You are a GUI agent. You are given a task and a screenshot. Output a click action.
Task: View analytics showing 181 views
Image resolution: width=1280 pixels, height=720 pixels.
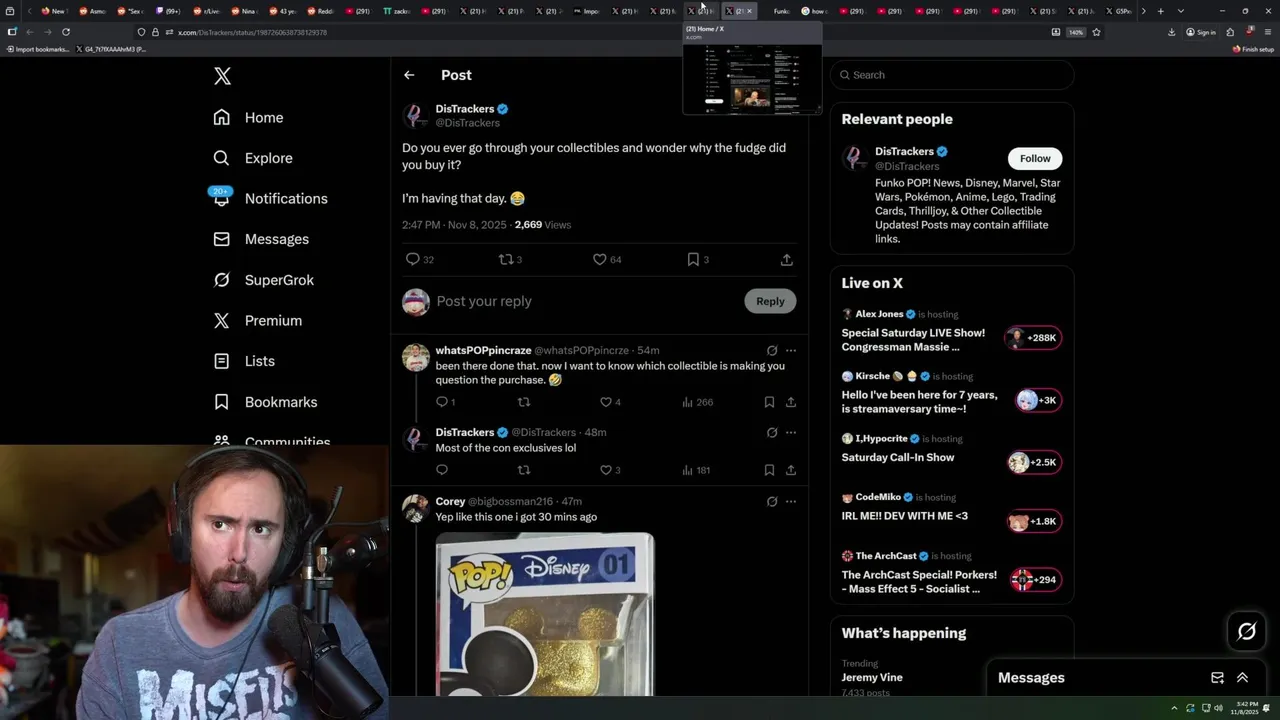(x=696, y=470)
